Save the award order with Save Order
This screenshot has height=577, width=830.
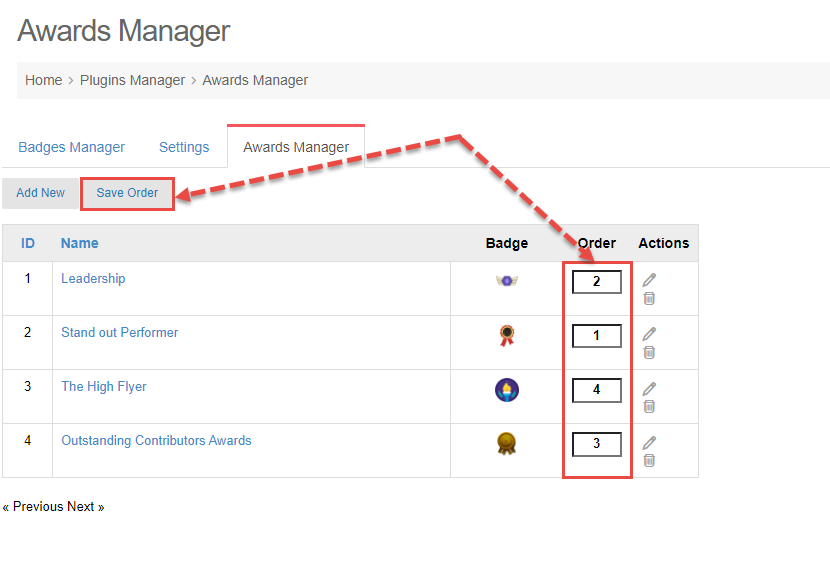click(127, 193)
